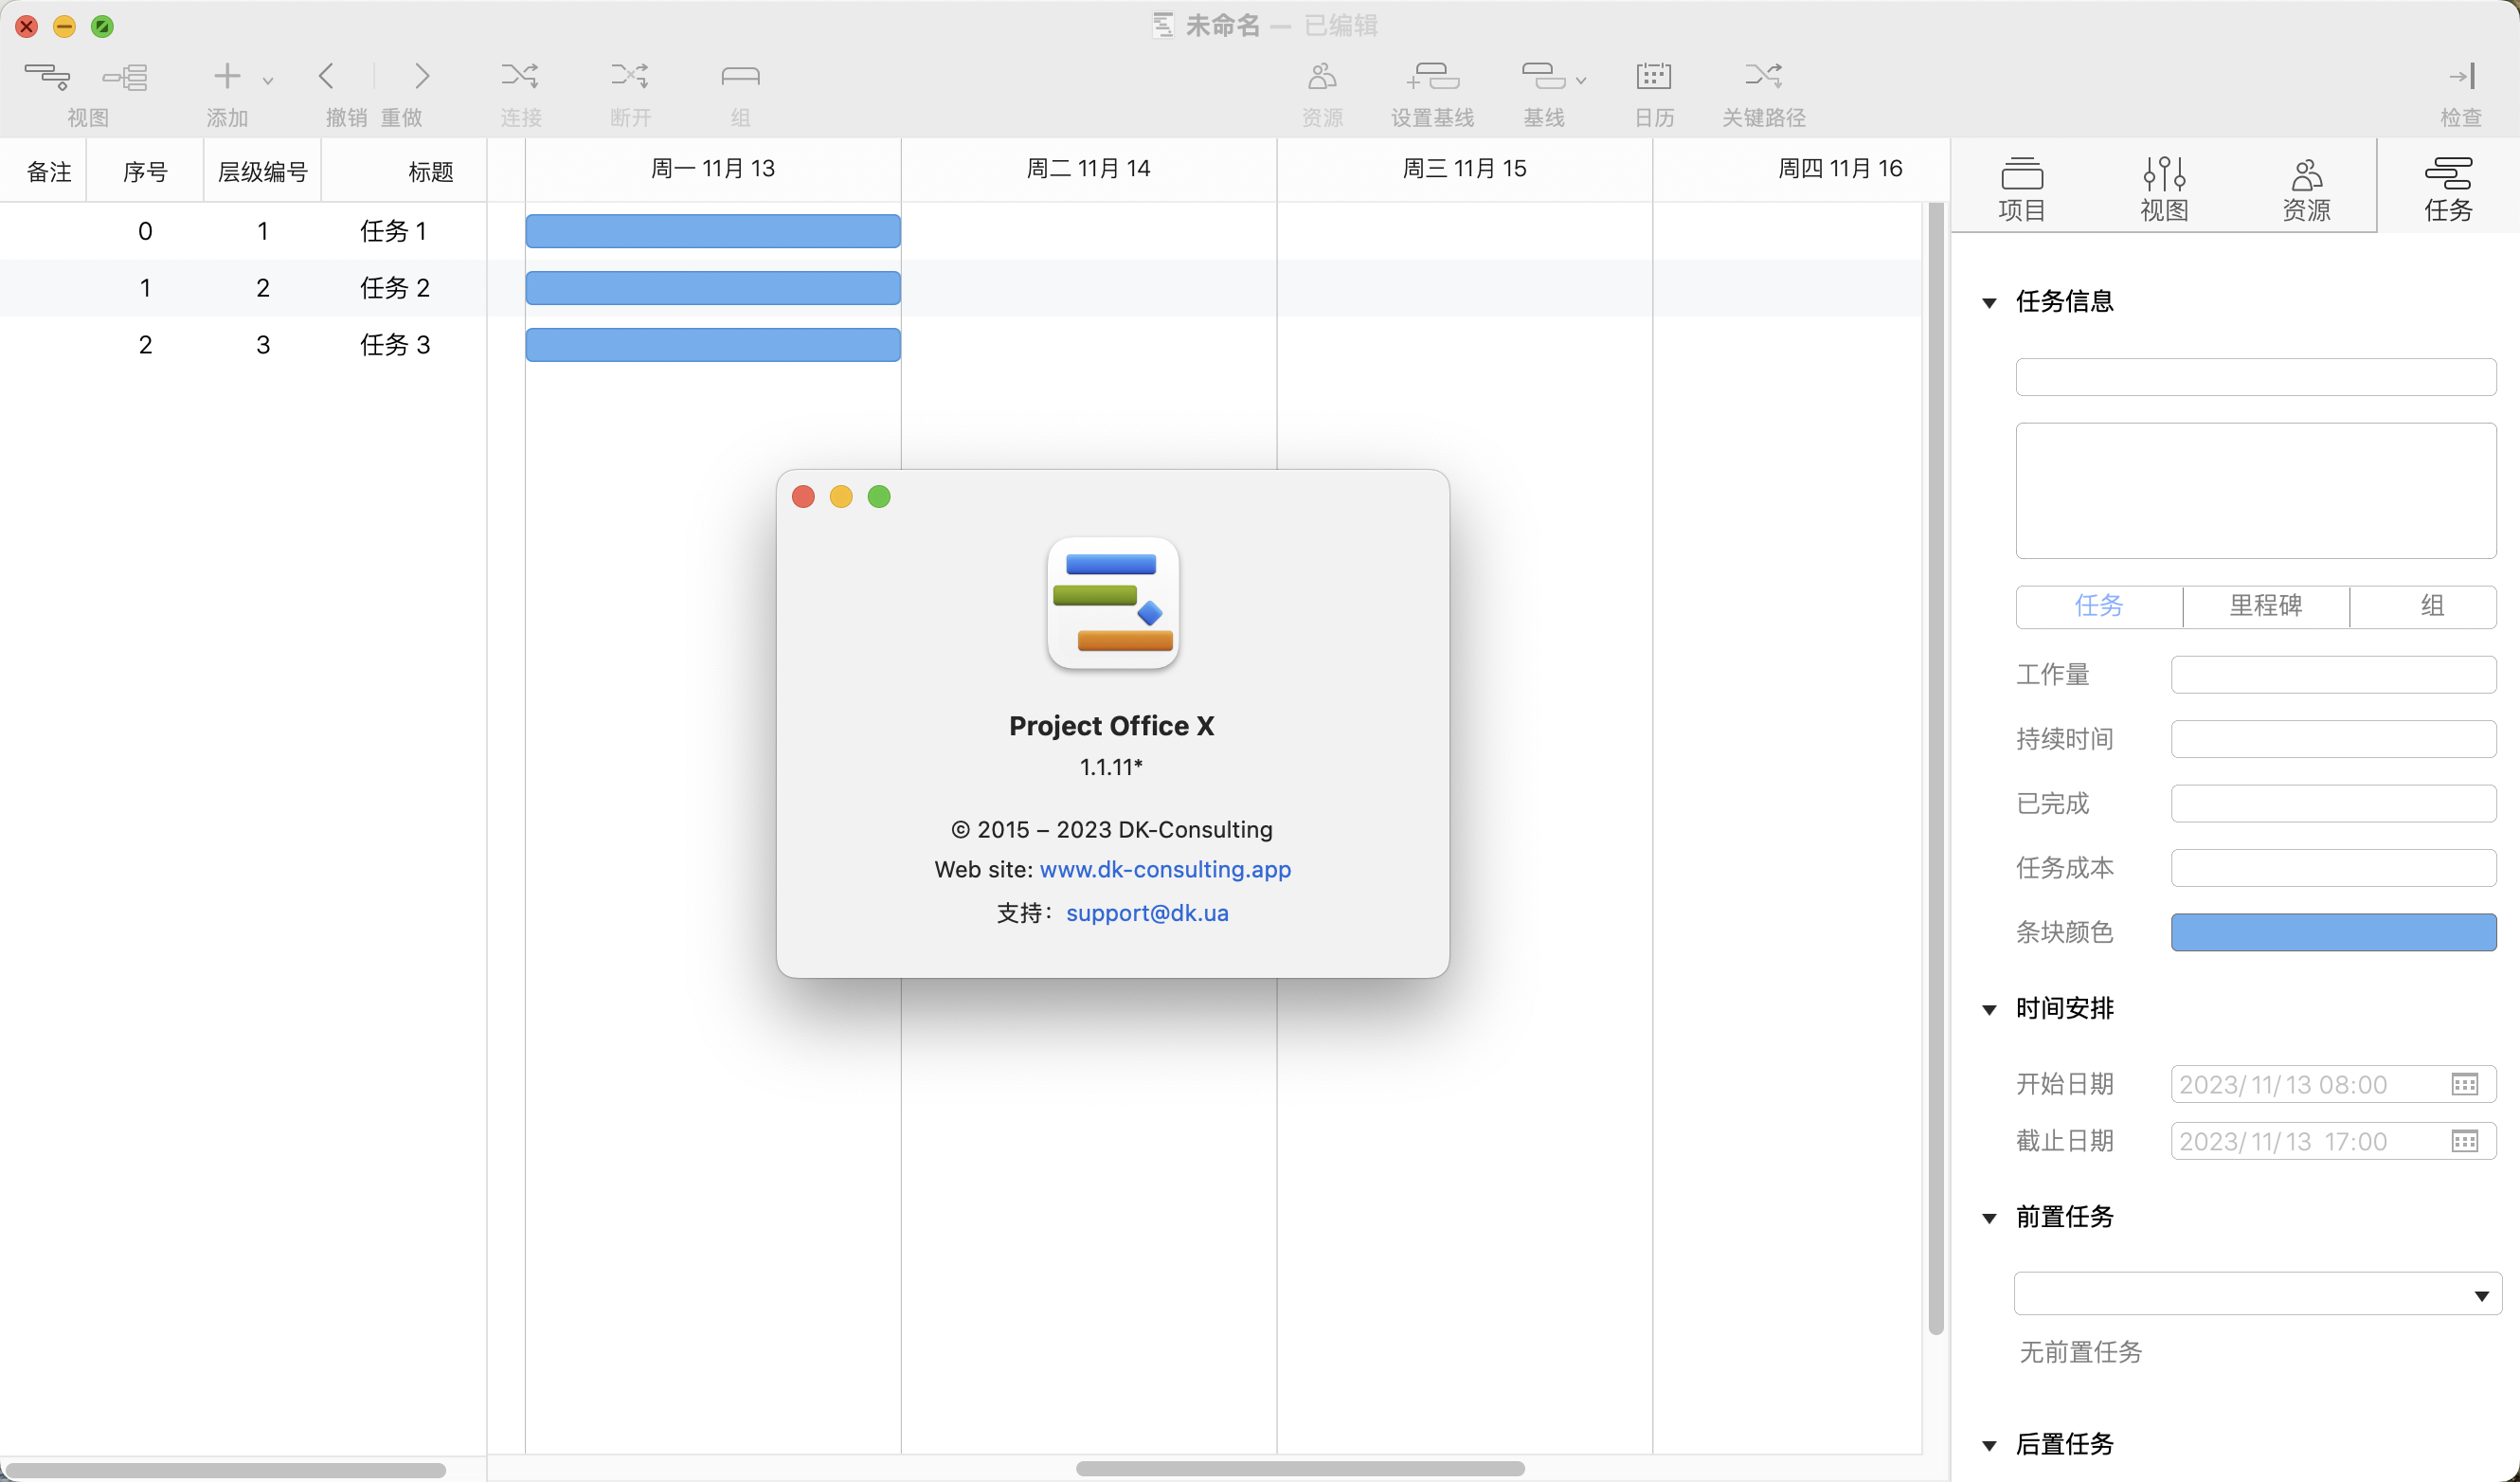This screenshot has height=1482, width=2520.
Task: Toggle the Inspector panel icon
Action: tap(2461, 76)
